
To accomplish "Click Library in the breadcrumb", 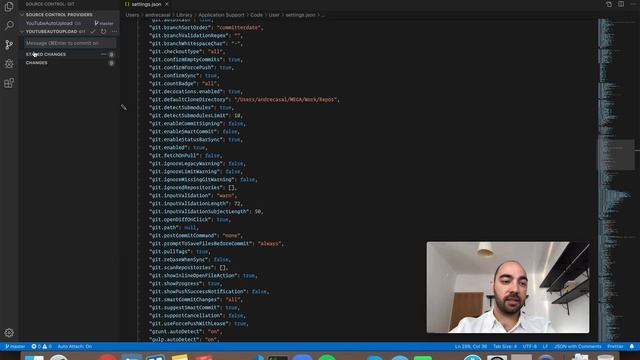I will coord(184,15).
